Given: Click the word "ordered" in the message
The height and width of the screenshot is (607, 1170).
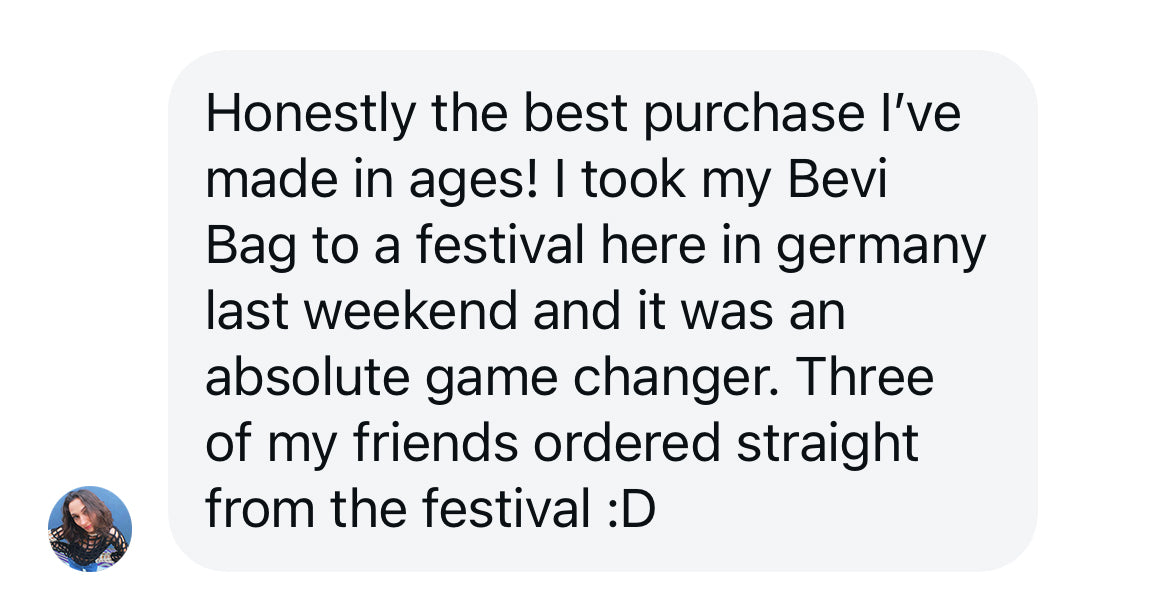Looking at the screenshot, I should (x=626, y=444).
